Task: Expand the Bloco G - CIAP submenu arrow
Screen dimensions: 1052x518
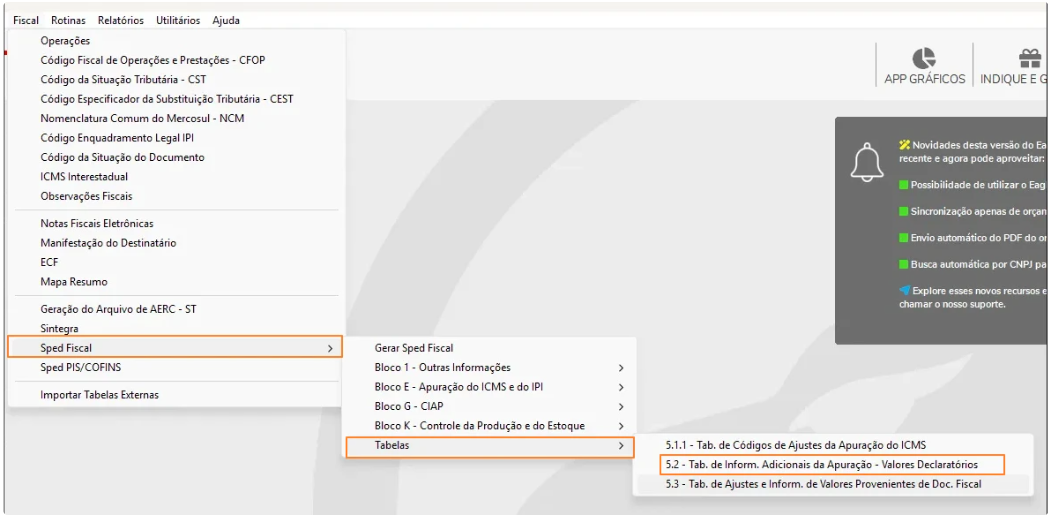Action: (621, 407)
